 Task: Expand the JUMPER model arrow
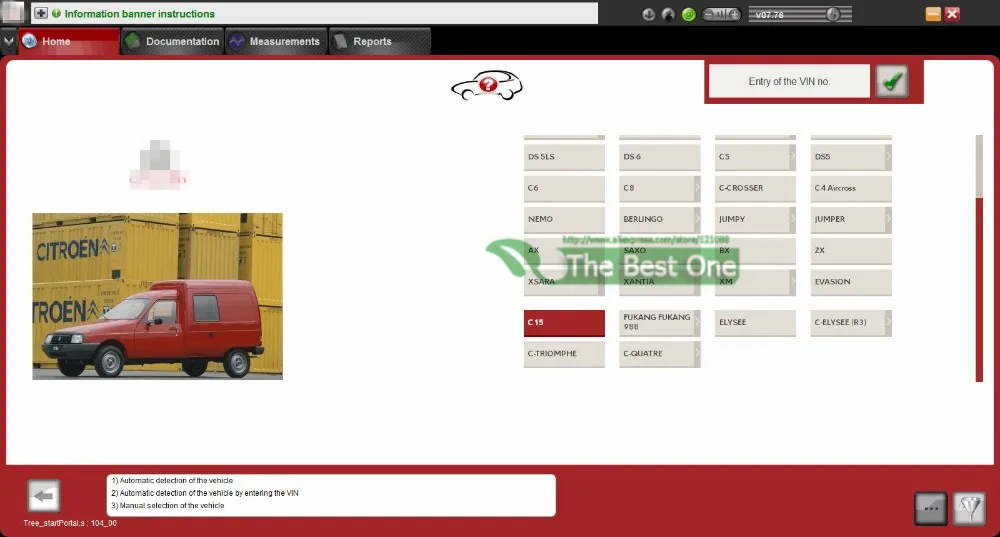coord(888,219)
